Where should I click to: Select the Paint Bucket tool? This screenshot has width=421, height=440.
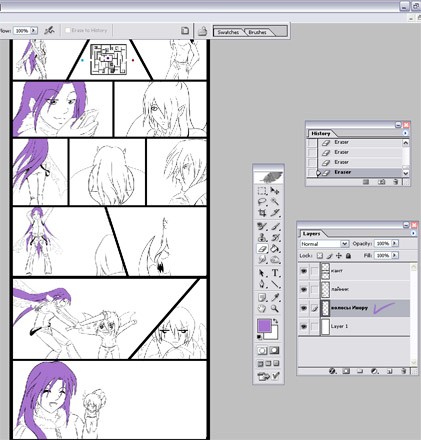pyautogui.click(x=275, y=249)
